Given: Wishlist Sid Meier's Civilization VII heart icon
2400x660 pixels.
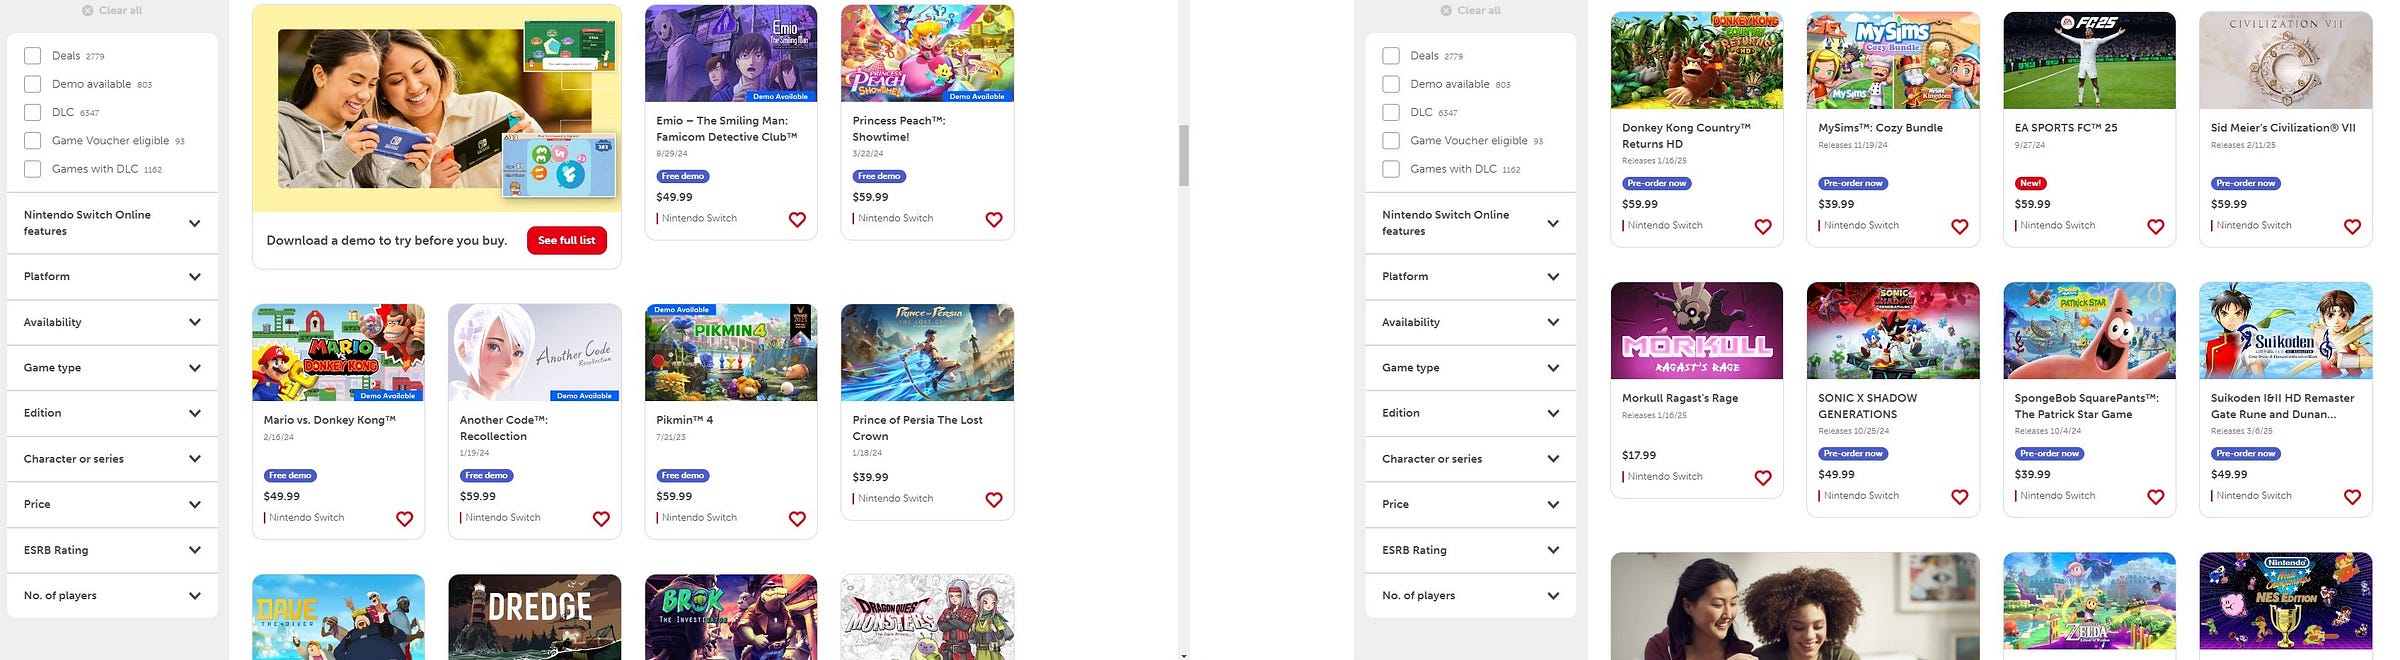Looking at the screenshot, I should point(2352,227).
